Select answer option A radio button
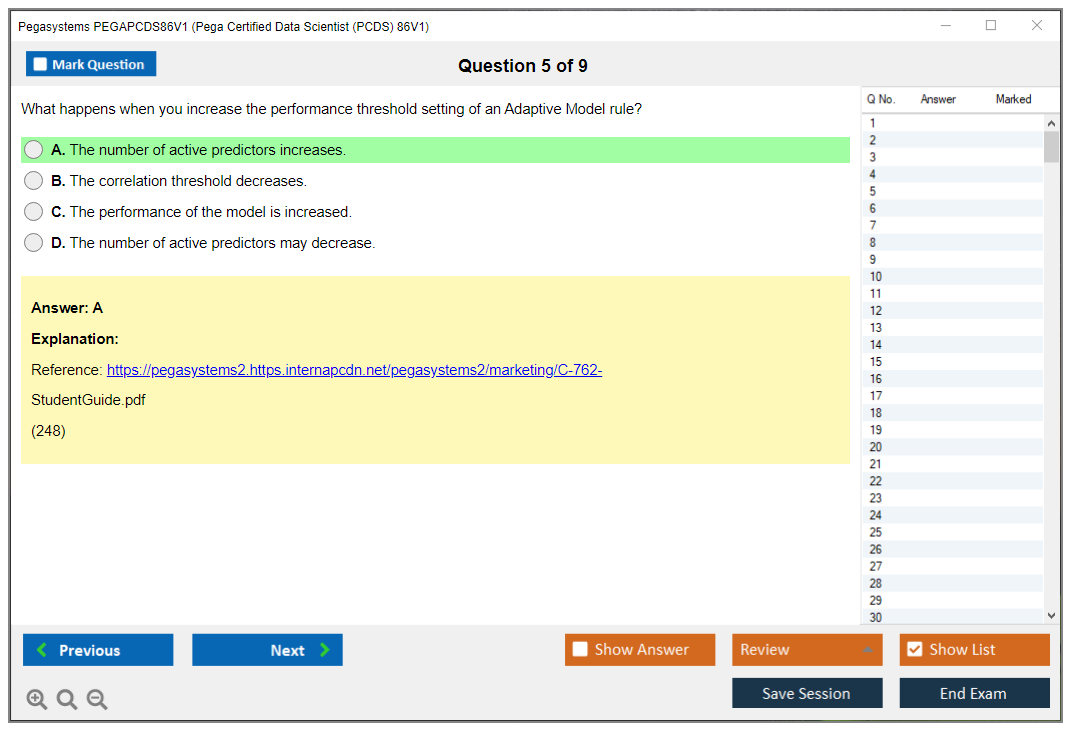Screen dimensions: 1075x735 click(34, 150)
